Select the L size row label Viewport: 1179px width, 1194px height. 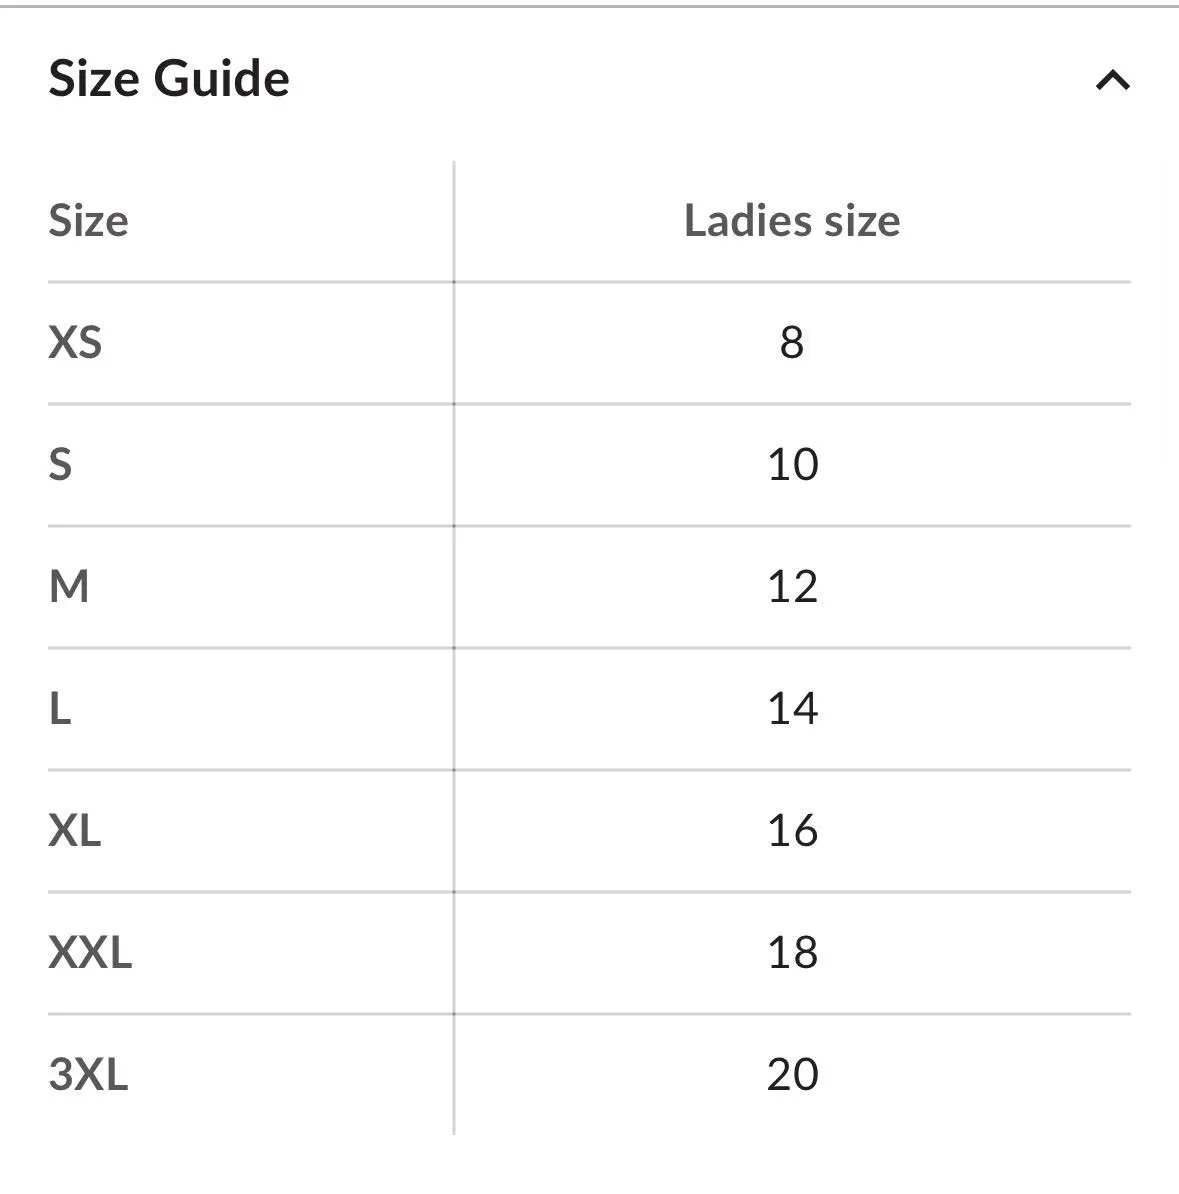click(60, 709)
